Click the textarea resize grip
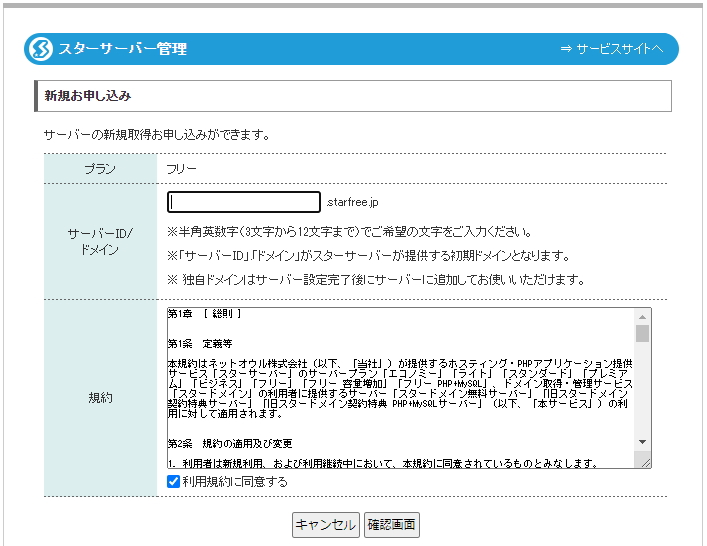 (x=646, y=463)
